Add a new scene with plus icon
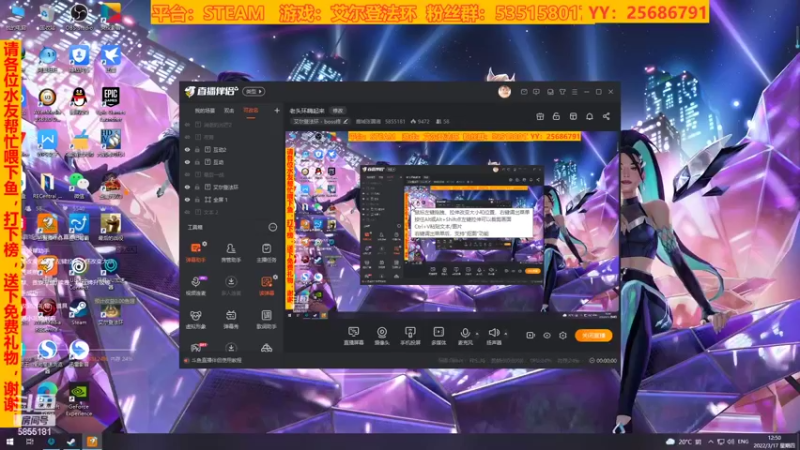This screenshot has width=800, height=450. point(277,110)
